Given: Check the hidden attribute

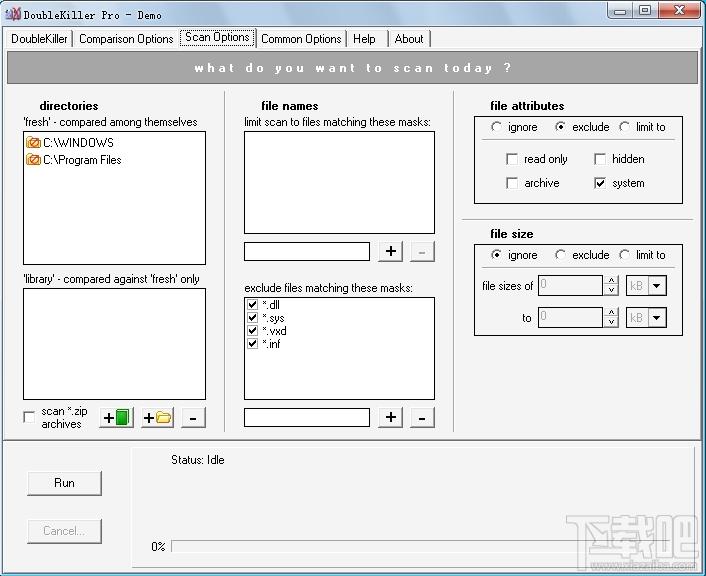Looking at the screenshot, I should pos(600,159).
